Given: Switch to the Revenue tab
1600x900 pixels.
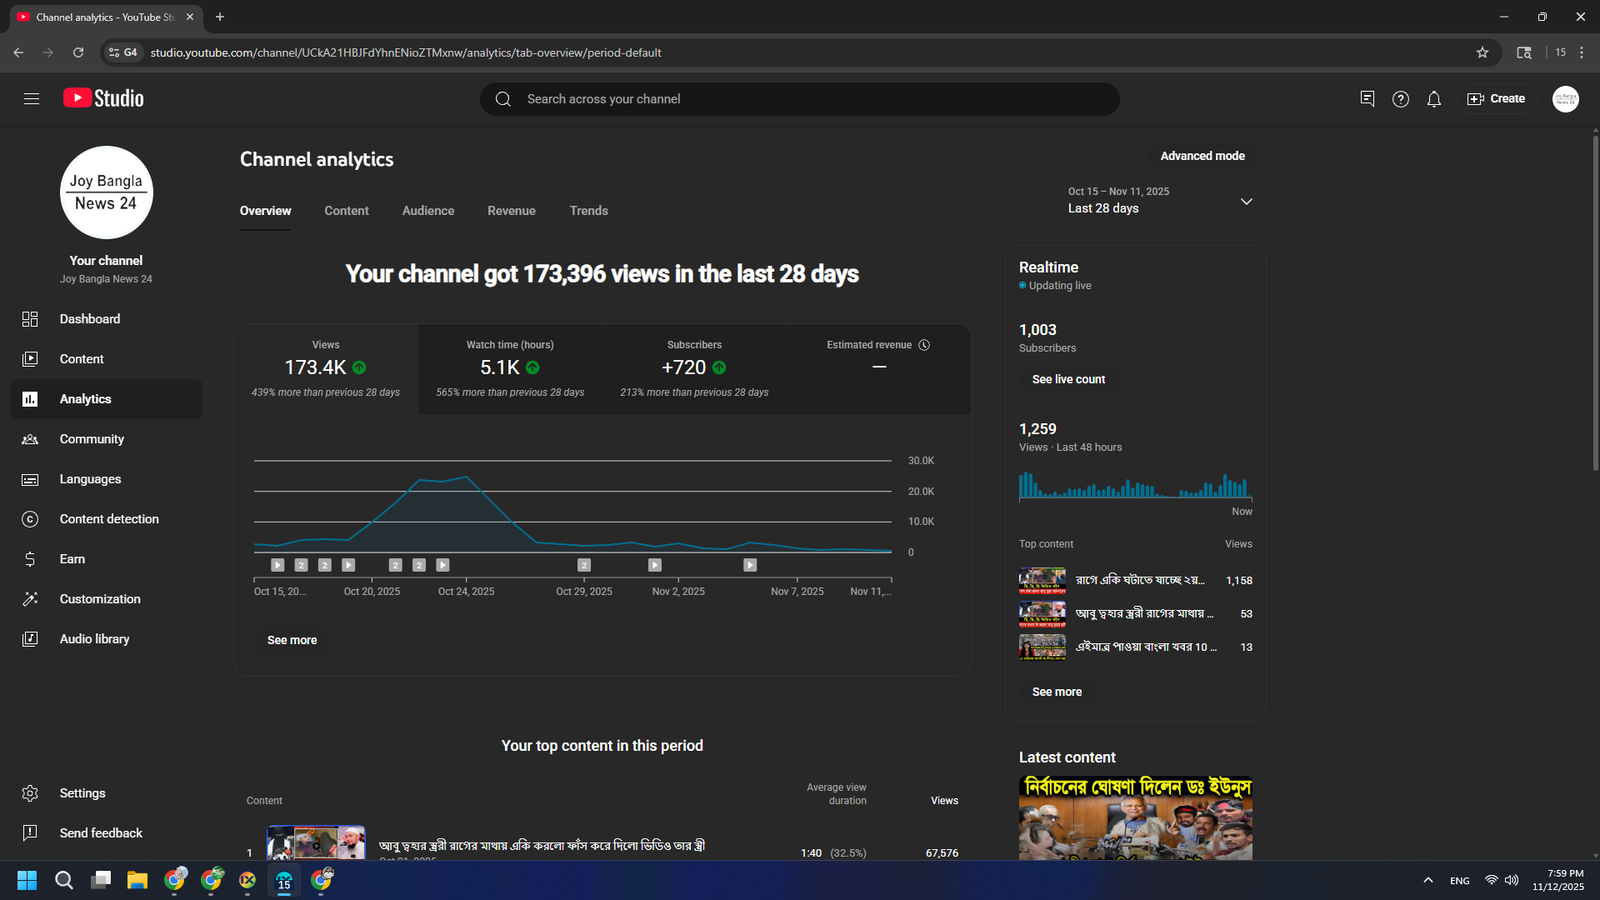Looking at the screenshot, I should [x=511, y=211].
